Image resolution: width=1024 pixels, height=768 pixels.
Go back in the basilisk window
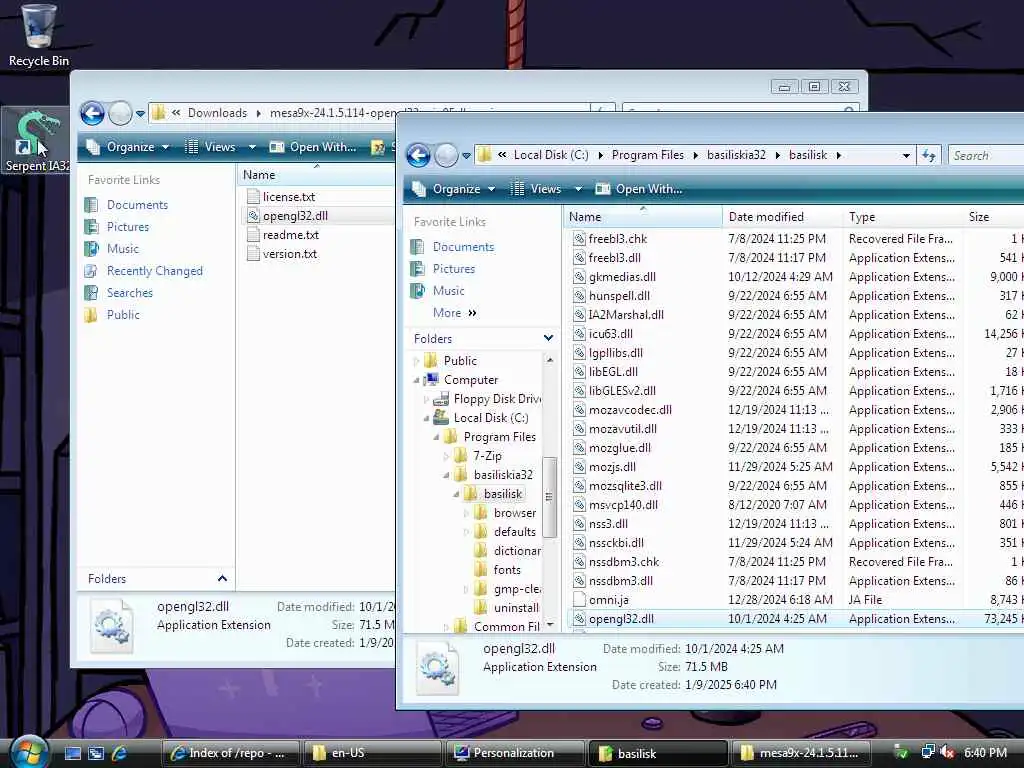point(419,155)
